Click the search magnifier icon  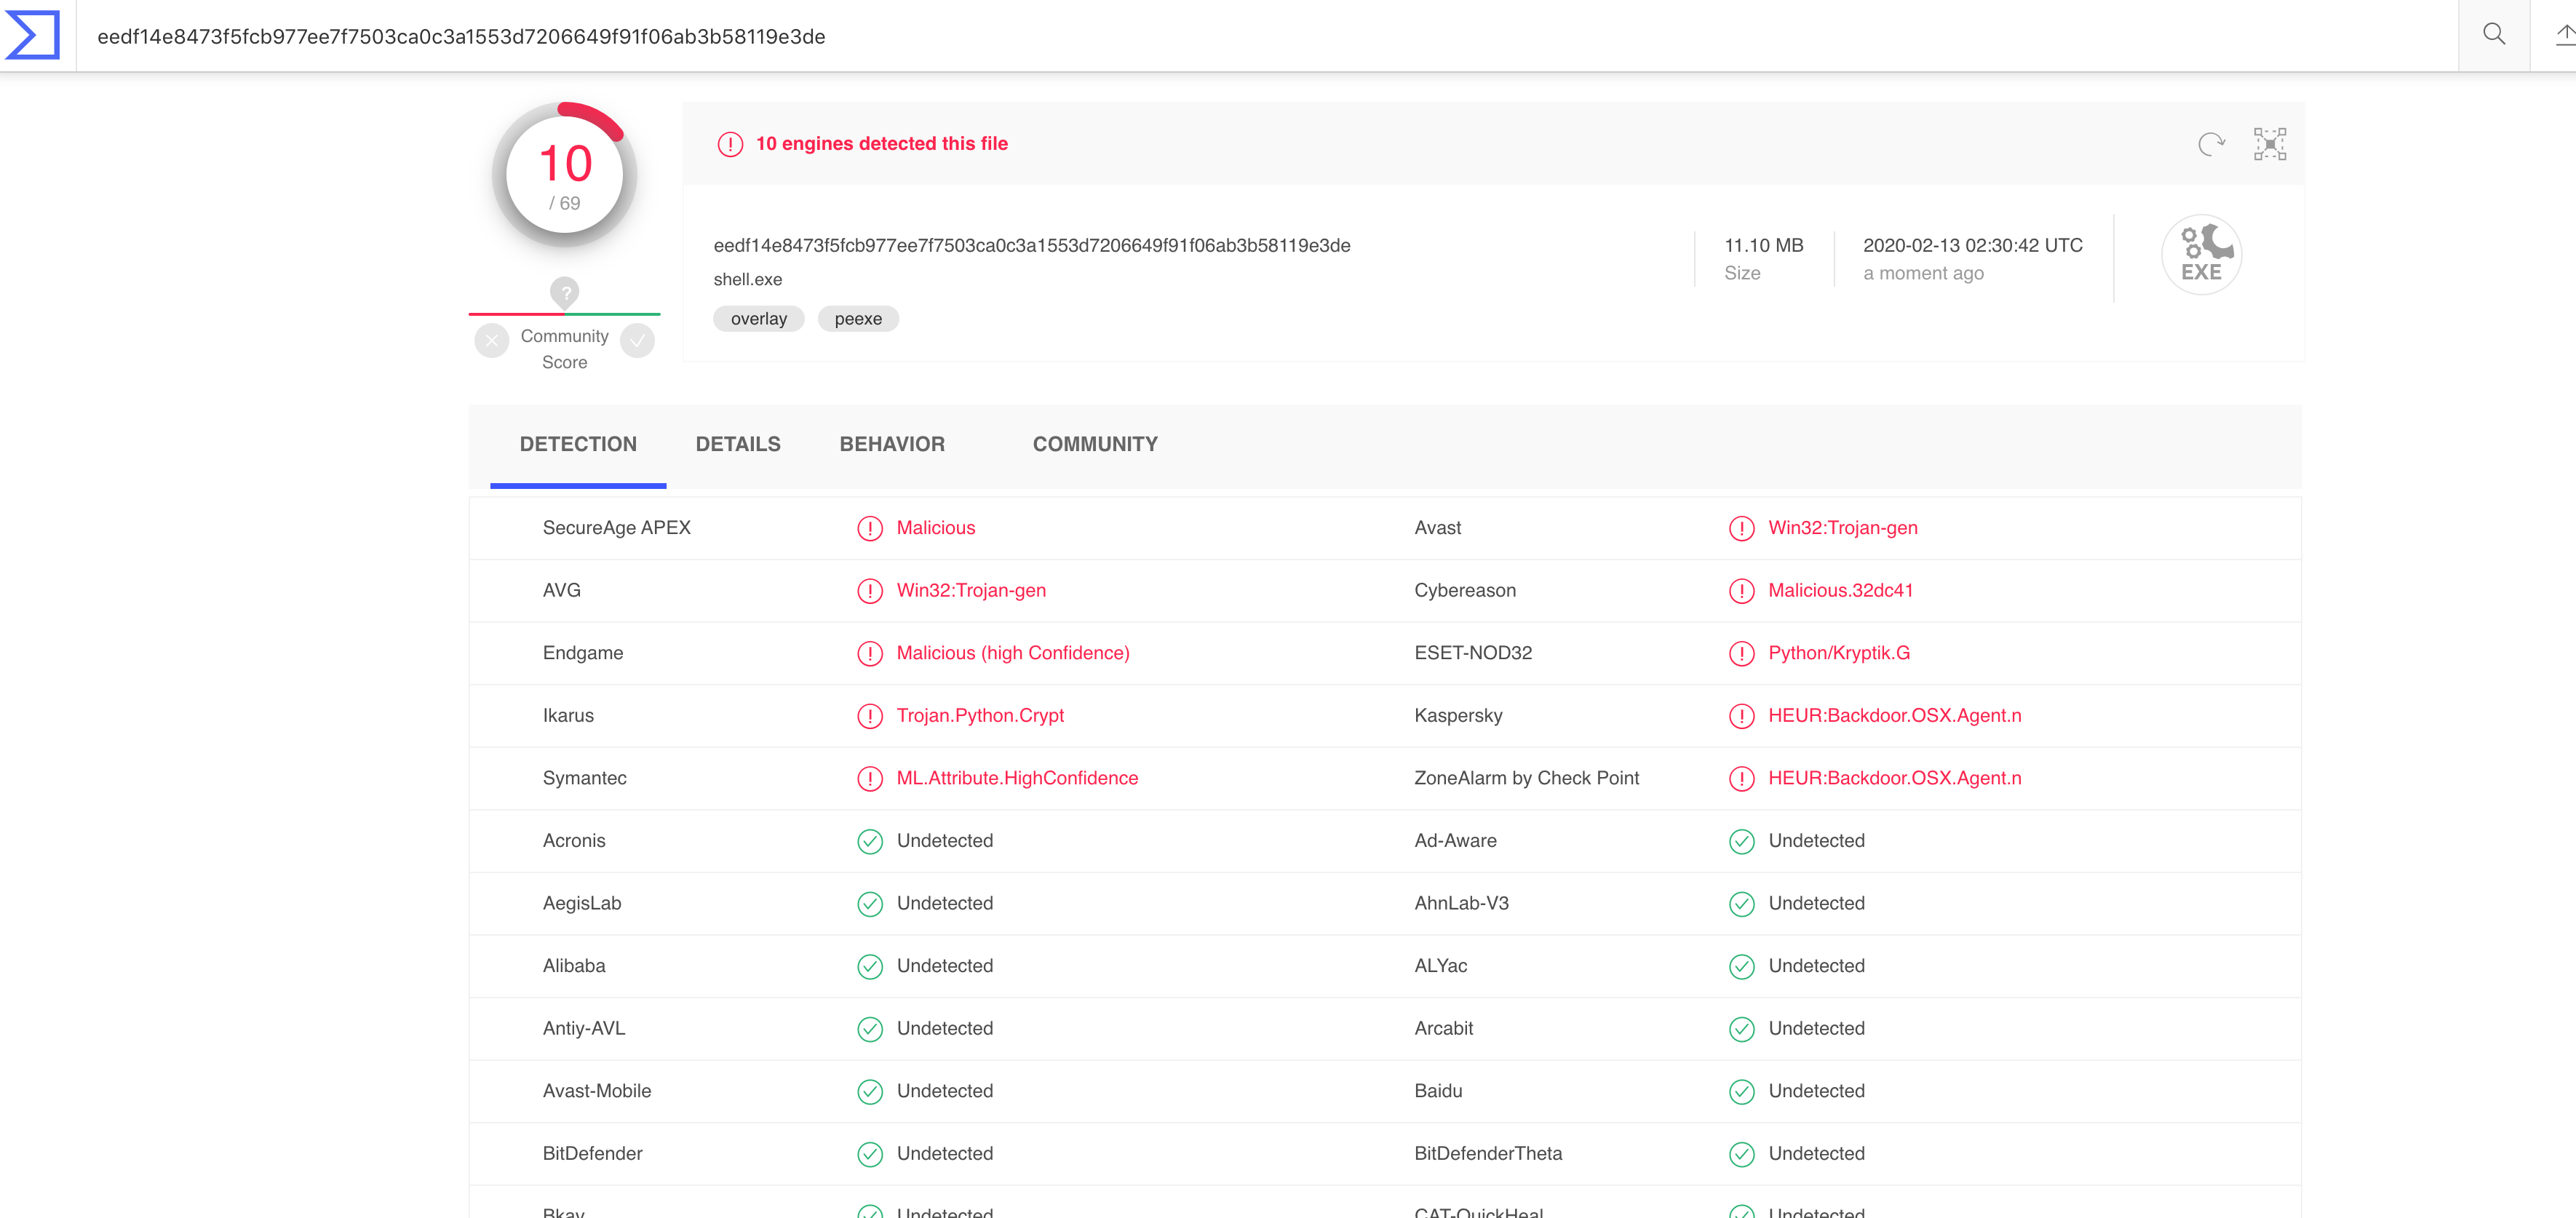click(x=2493, y=35)
